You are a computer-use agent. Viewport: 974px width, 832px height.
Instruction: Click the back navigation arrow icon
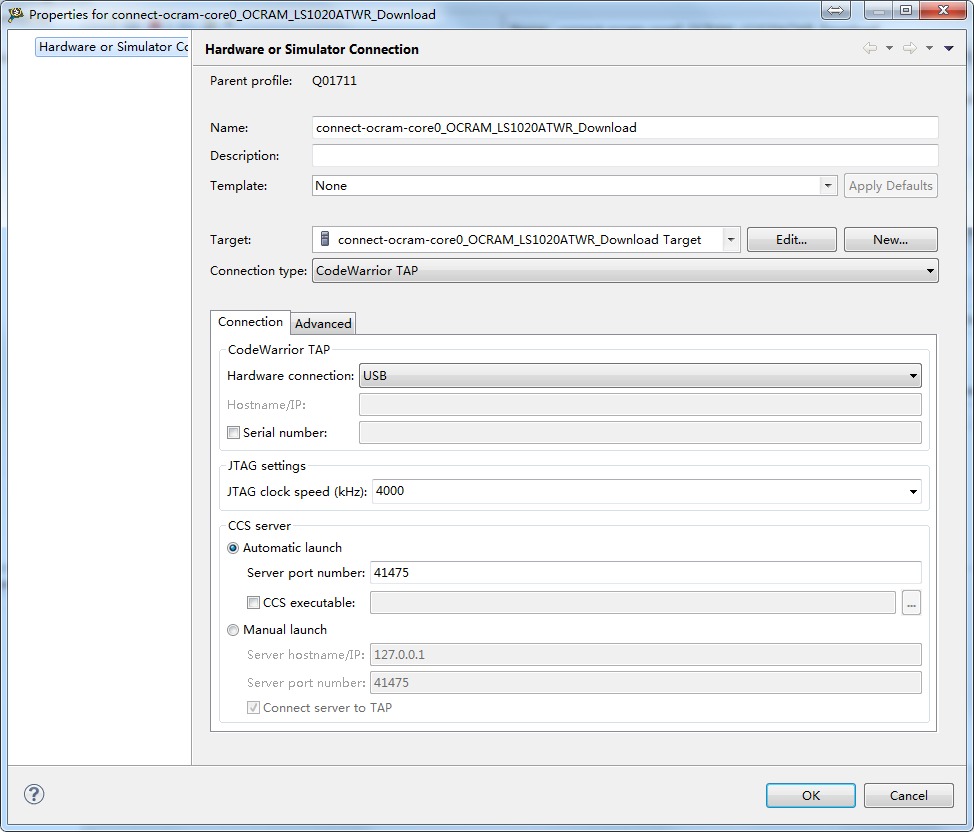870,48
